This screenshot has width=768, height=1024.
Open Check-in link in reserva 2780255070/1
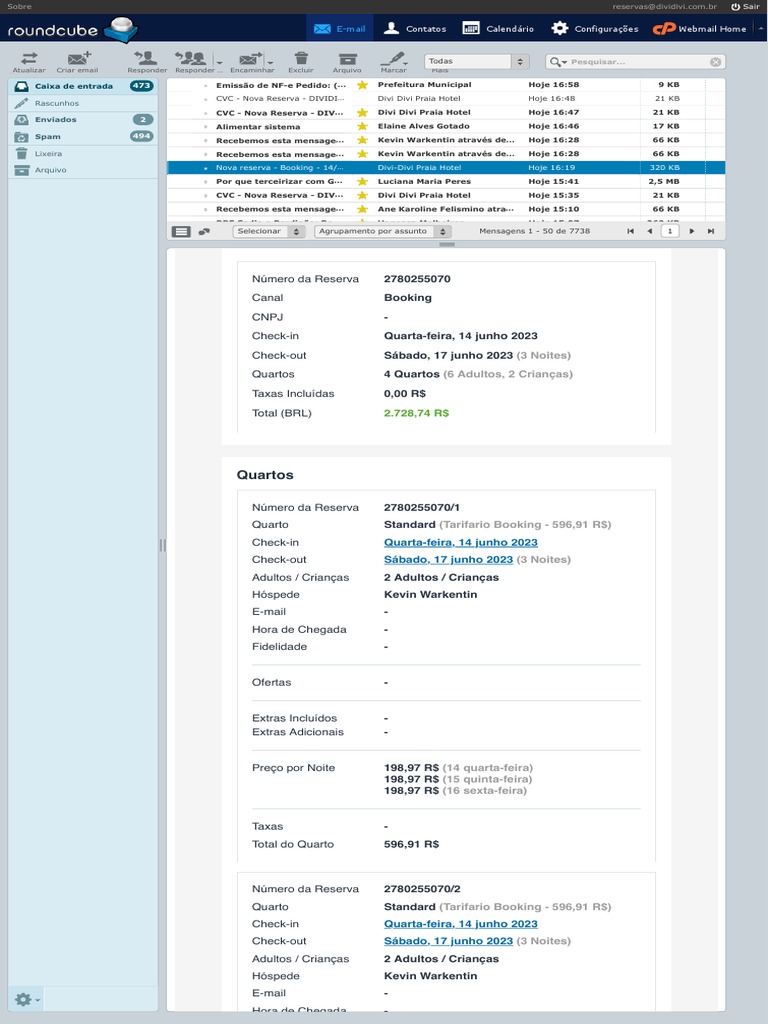pyautogui.click(x=460, y=542)
